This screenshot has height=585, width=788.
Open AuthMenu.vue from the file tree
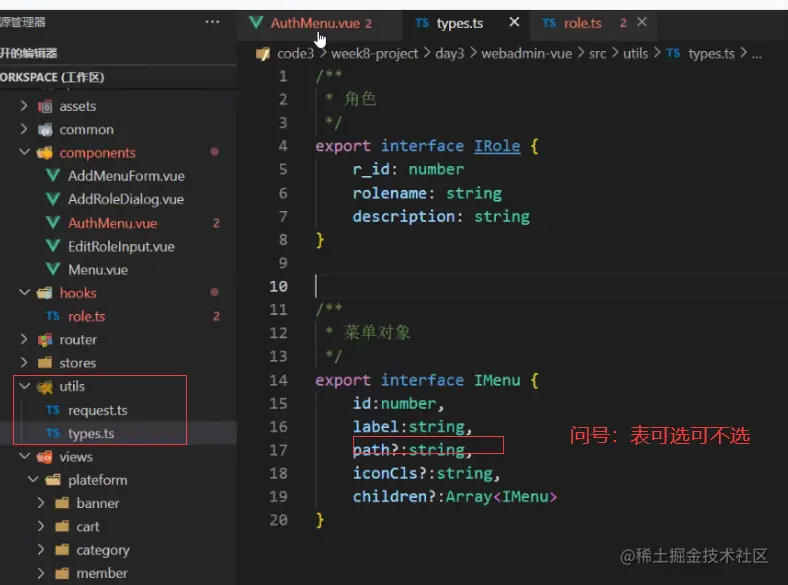(113, 223)
